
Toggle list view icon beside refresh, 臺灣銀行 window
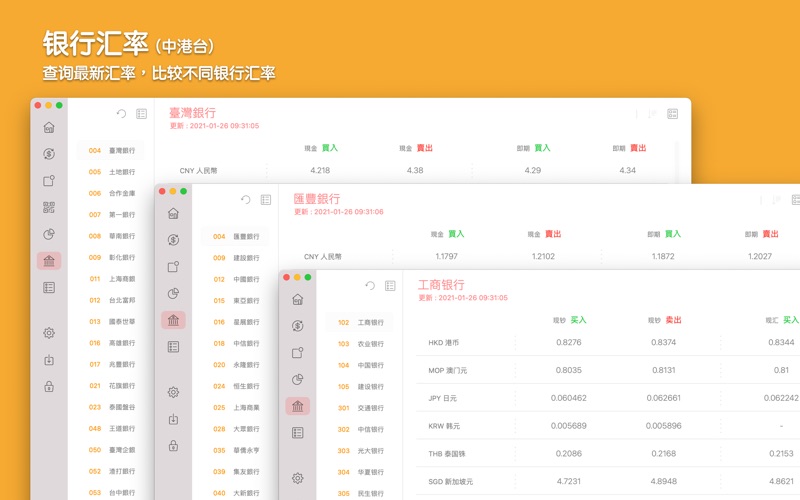point(141,114)
